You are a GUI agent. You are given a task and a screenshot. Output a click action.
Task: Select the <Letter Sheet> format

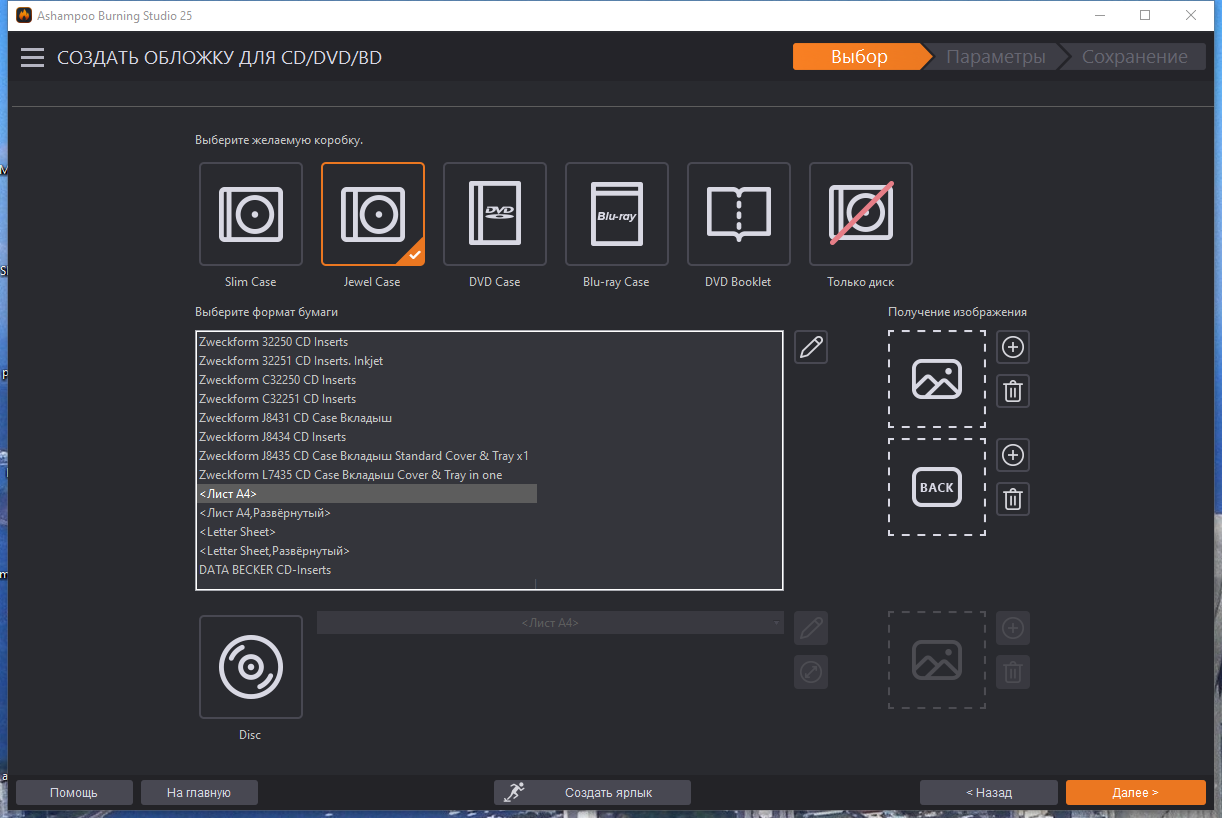[x=367, y=532]
